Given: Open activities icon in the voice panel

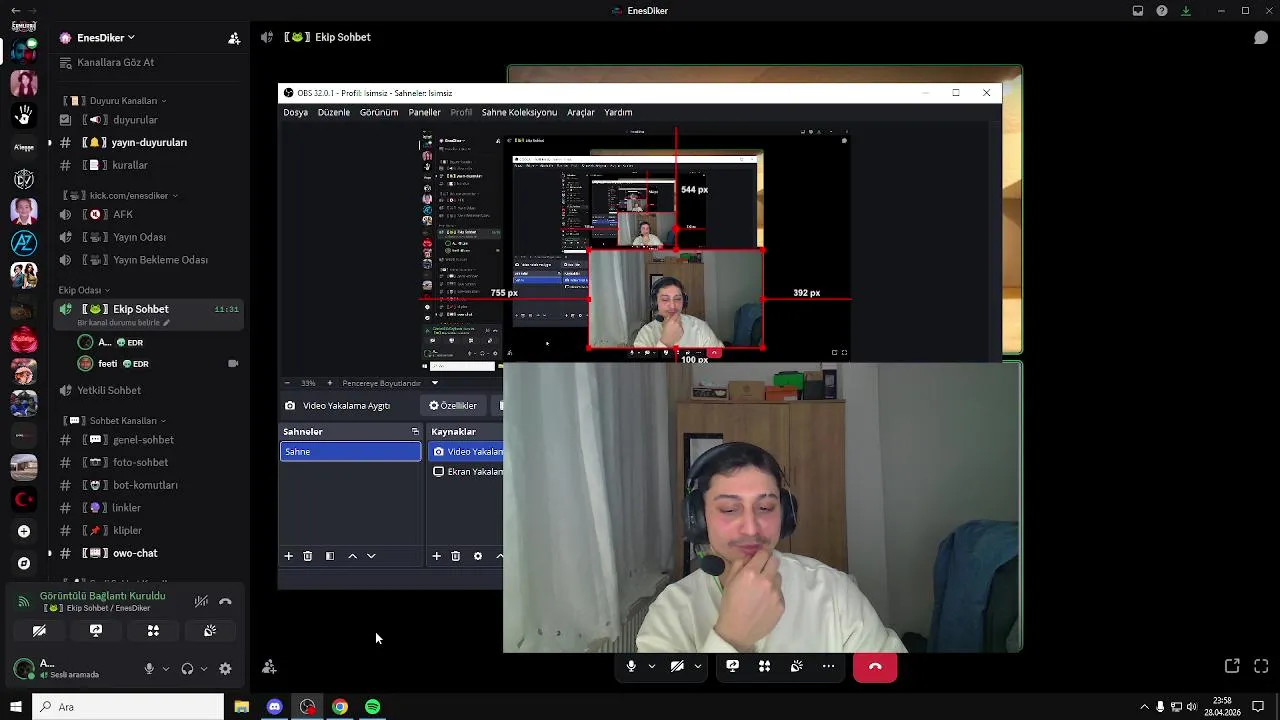Looking at the screenshot, I should point(153,631).
